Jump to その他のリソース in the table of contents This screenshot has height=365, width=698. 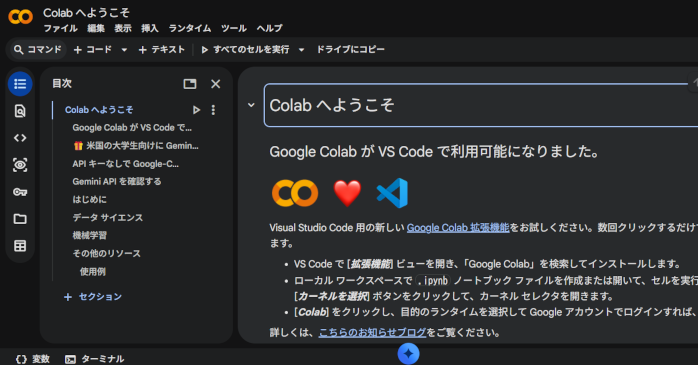(x=106, y=253)
